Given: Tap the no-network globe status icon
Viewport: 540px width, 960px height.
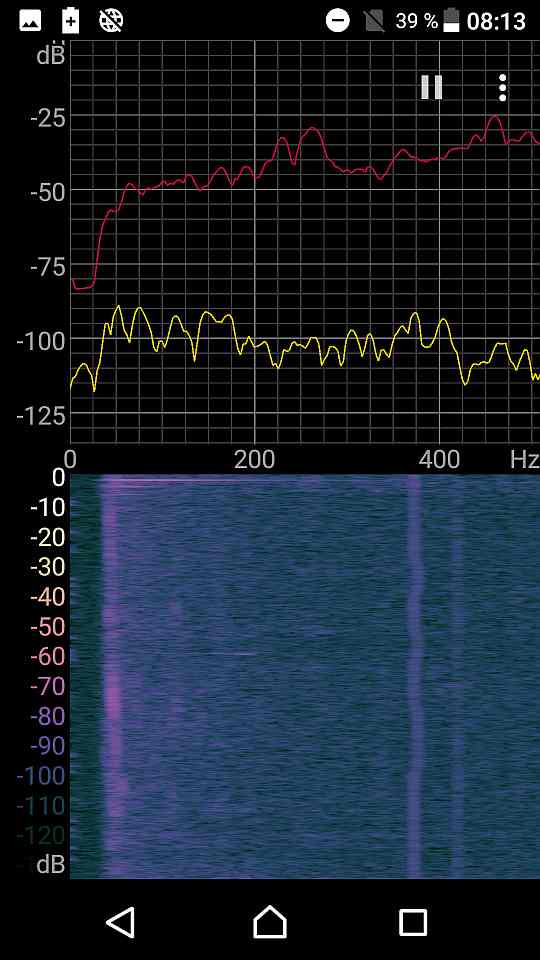Looking at the screenshot, I should [111, 21].
